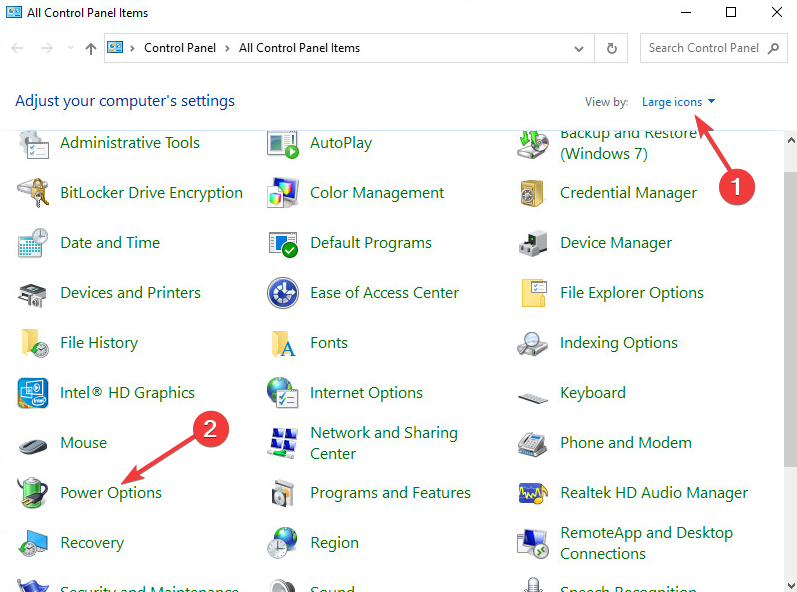Click the Indexing Options magnifier icon
Screen dimensions: 797x592
pos(532,344)
